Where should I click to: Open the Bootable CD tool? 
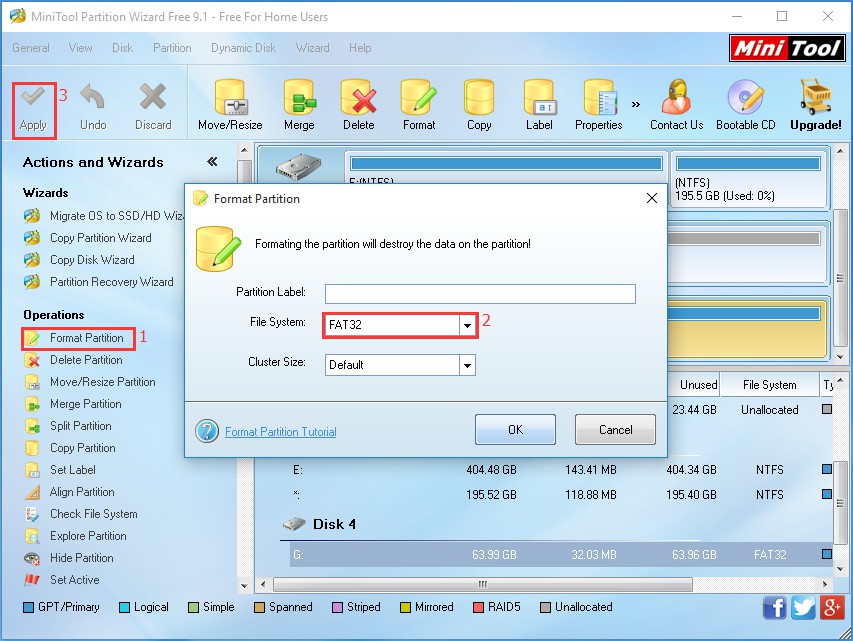pos(745,99)
